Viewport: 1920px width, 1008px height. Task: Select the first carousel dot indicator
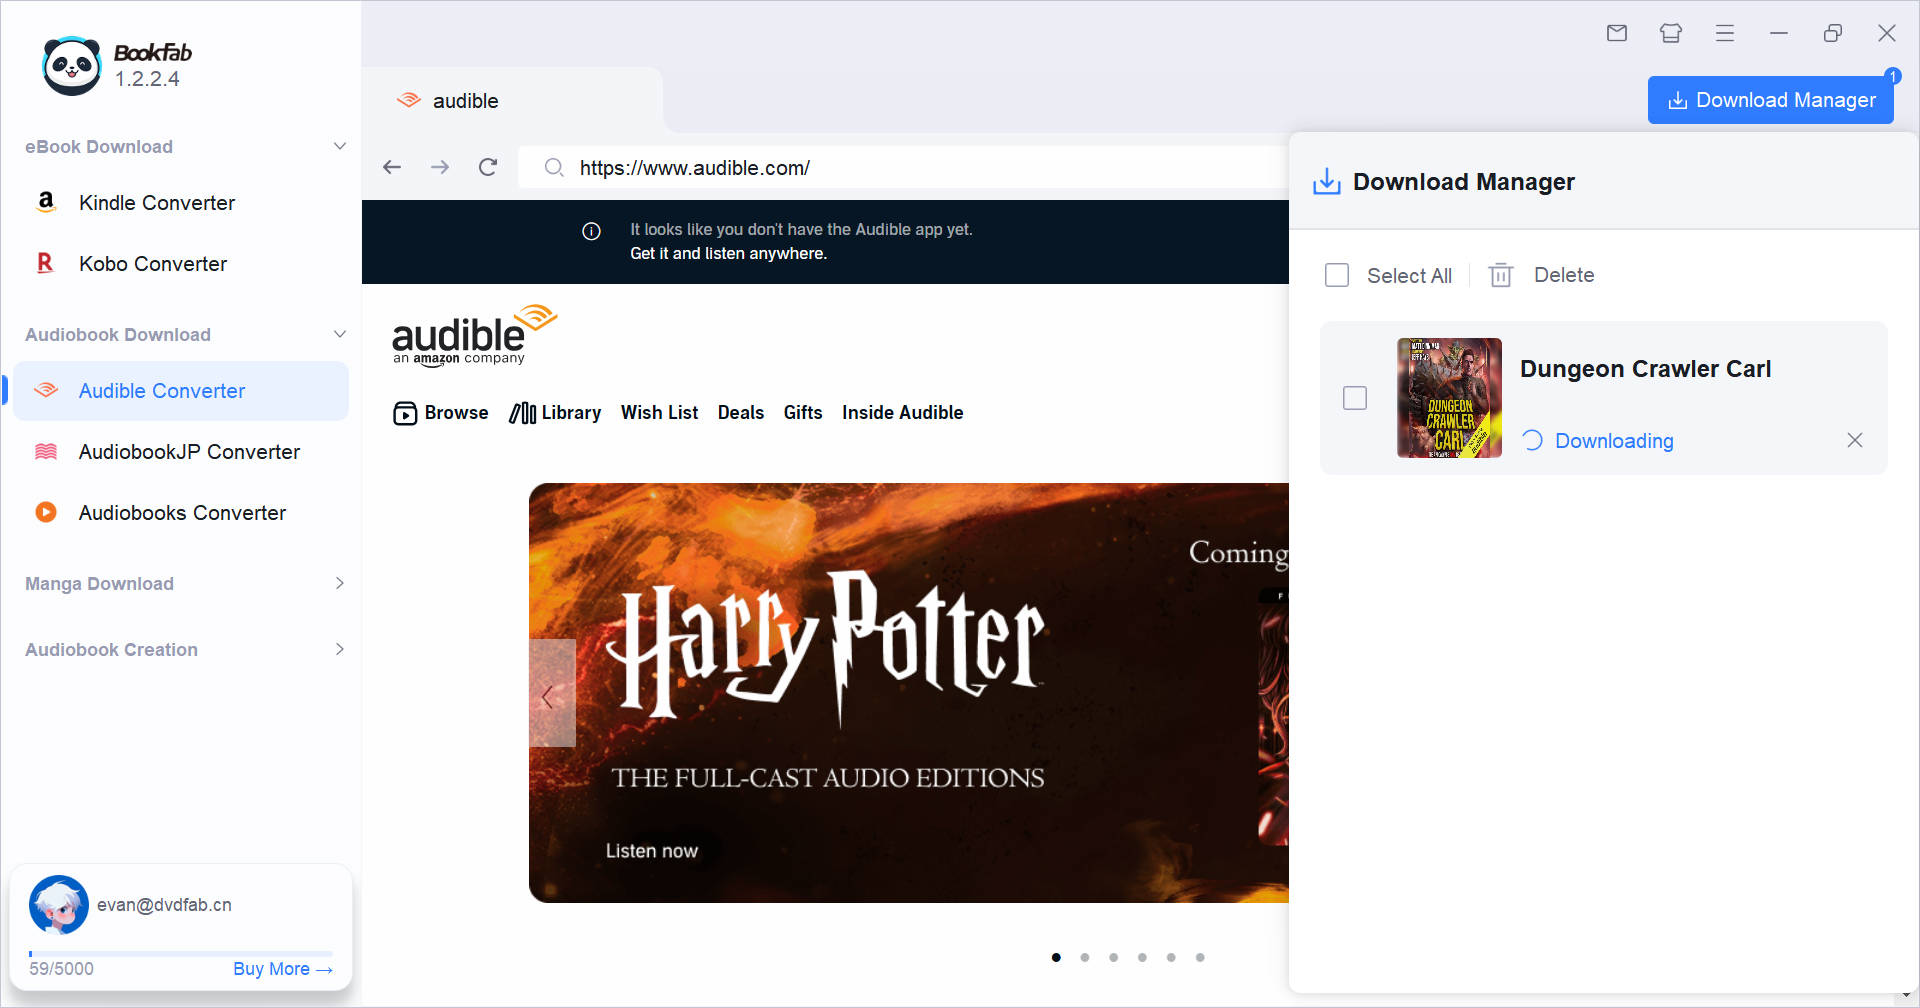(x=1056, y=957)
